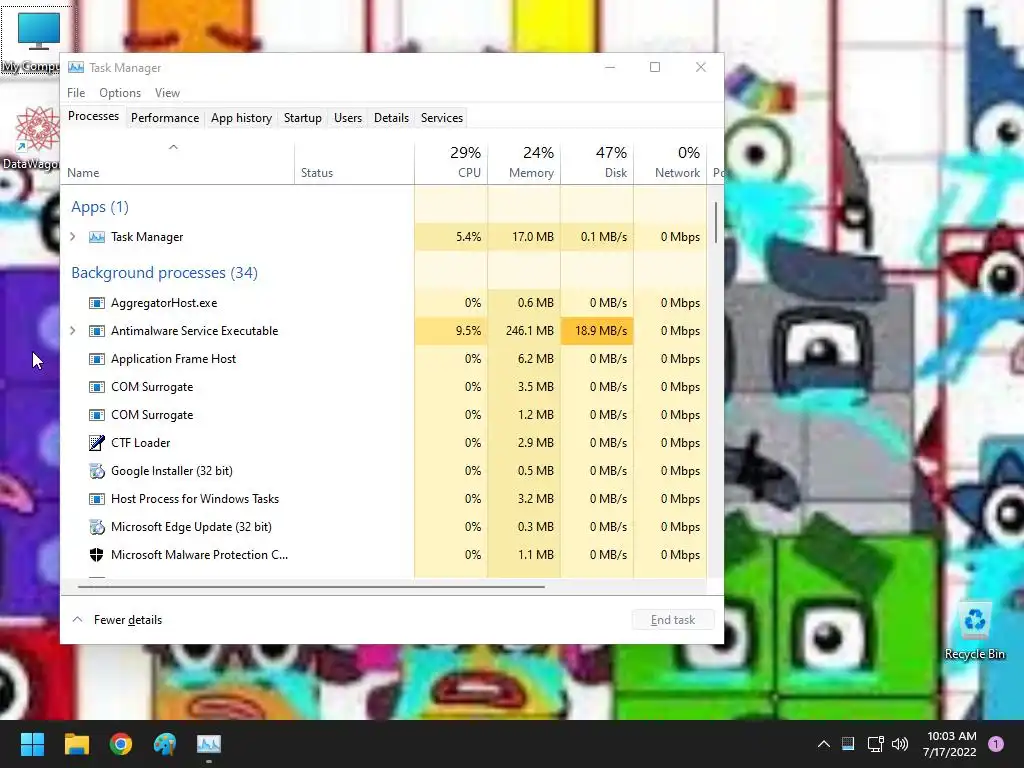Switch to the Services tab

coord(441,118)
